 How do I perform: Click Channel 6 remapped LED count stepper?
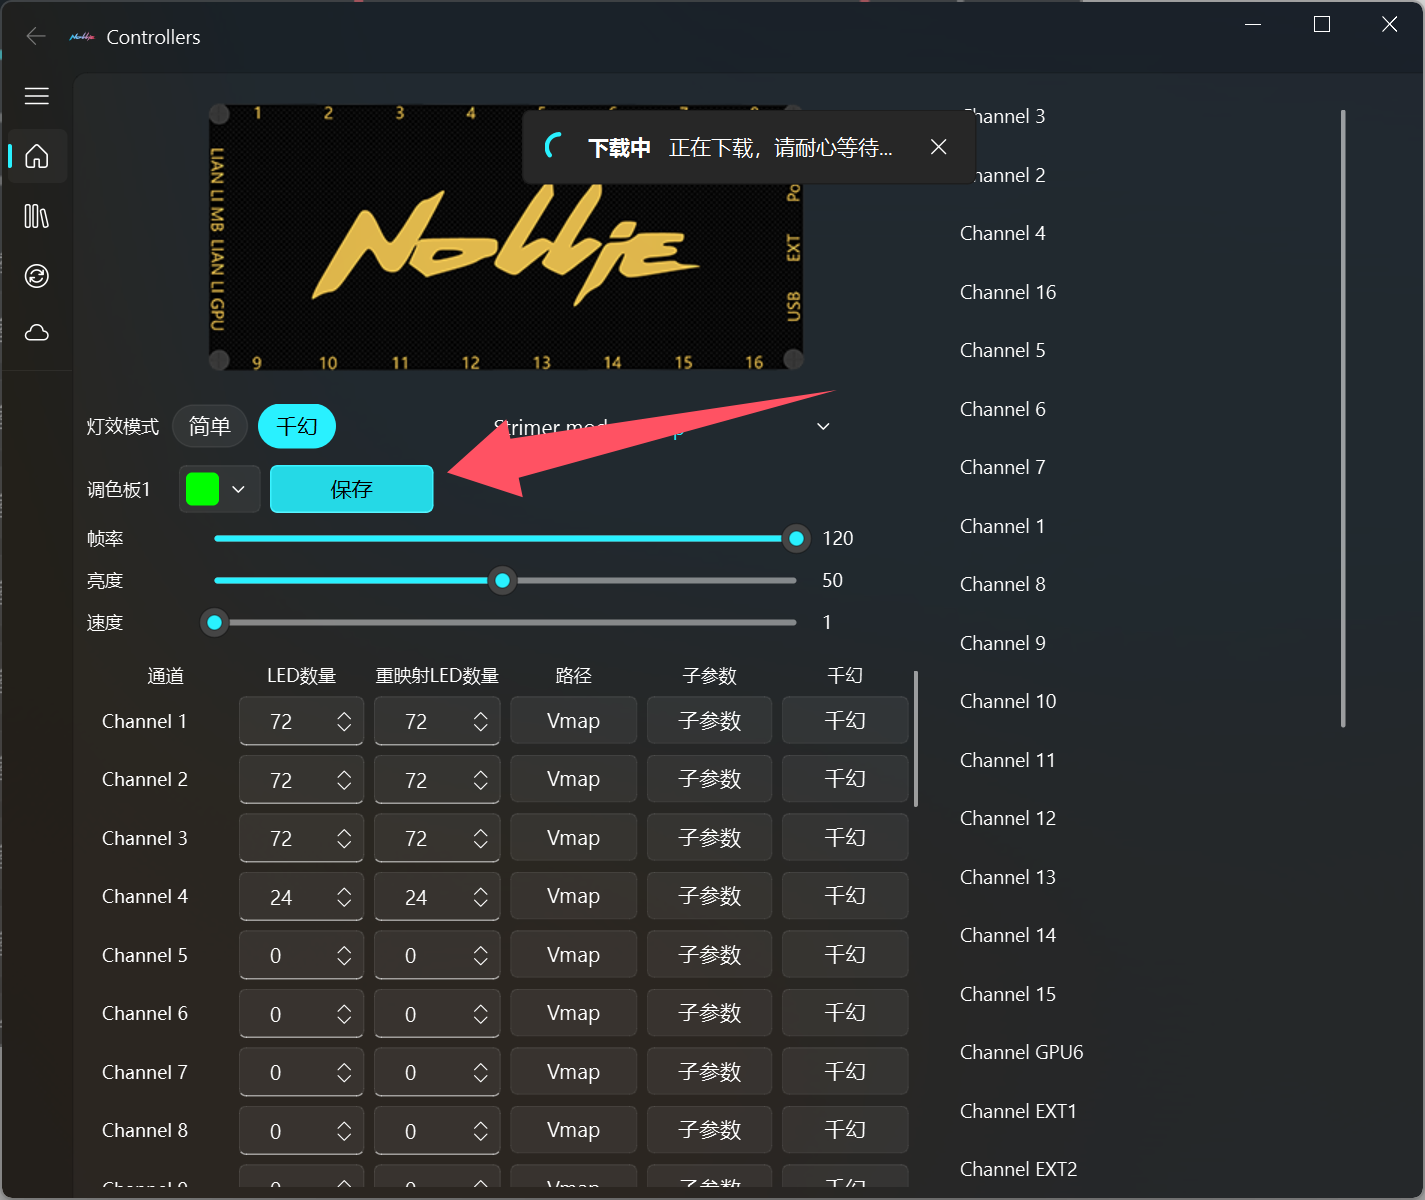click(480, 1014)
